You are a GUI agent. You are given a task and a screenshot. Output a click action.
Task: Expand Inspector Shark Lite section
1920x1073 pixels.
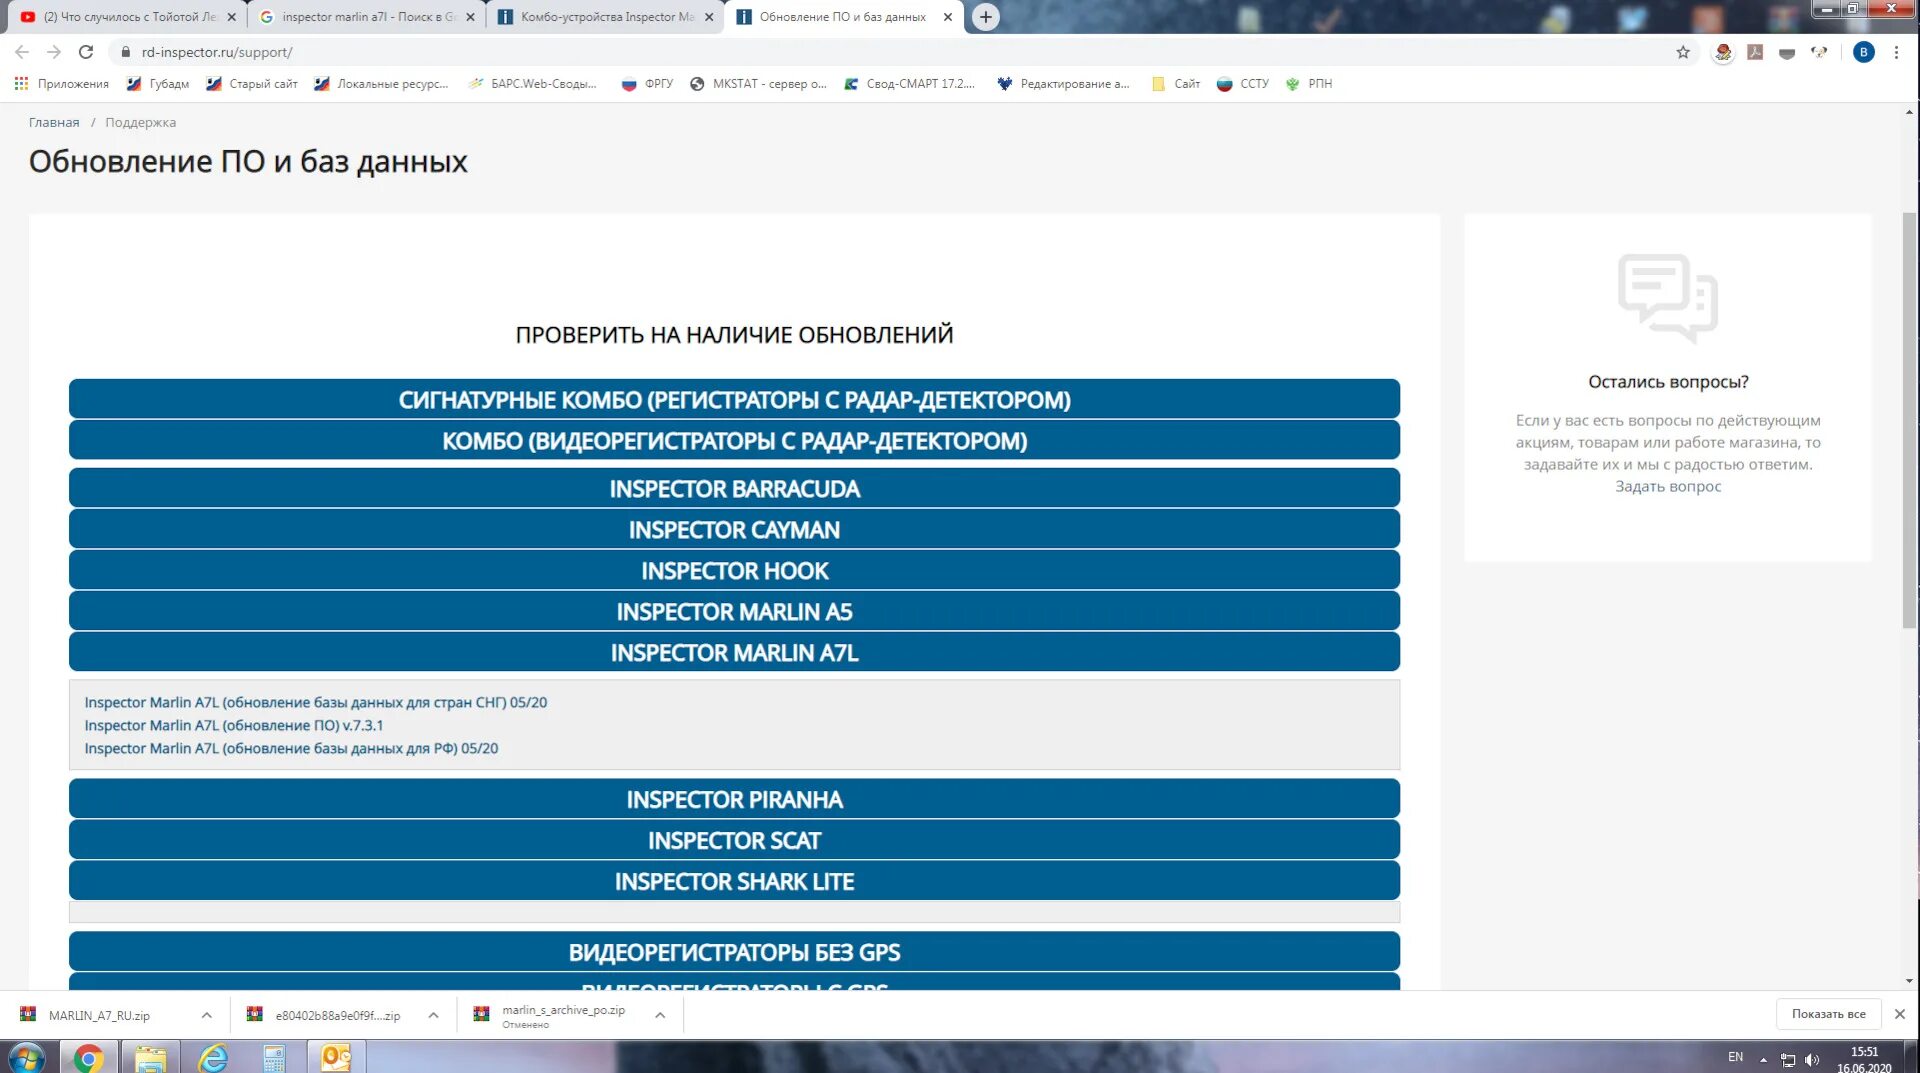(x=734, y=881)
